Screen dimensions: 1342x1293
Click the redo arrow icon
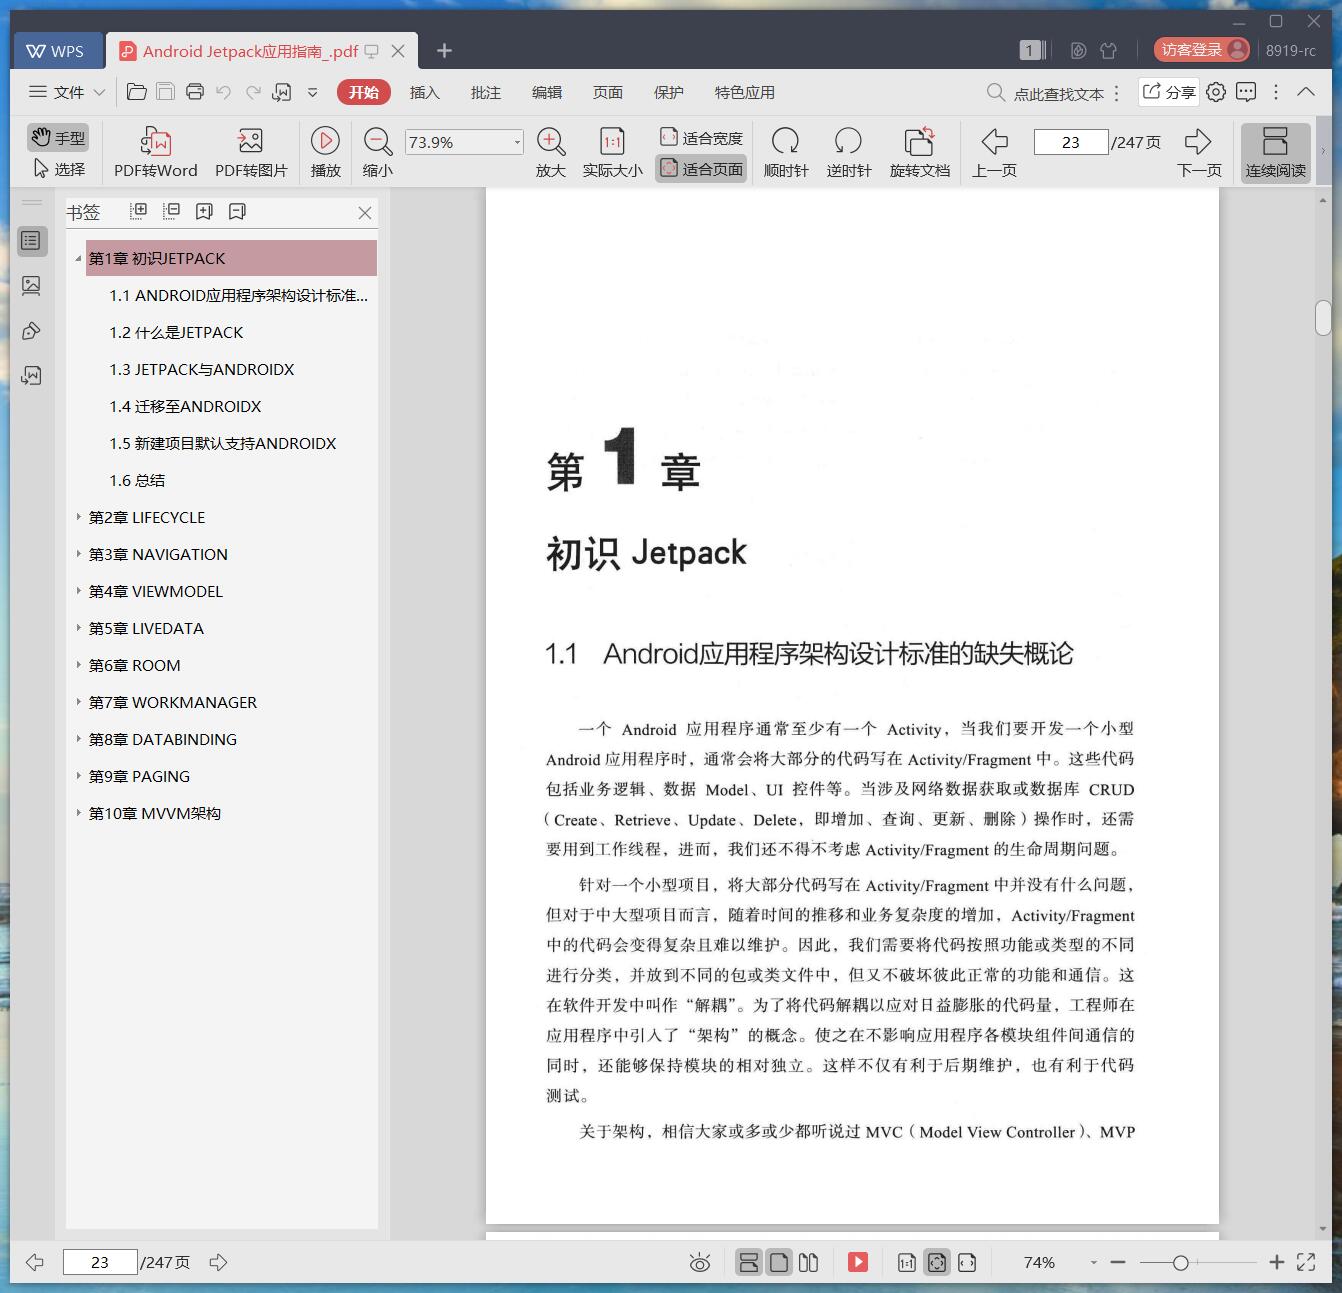point(253,92)
